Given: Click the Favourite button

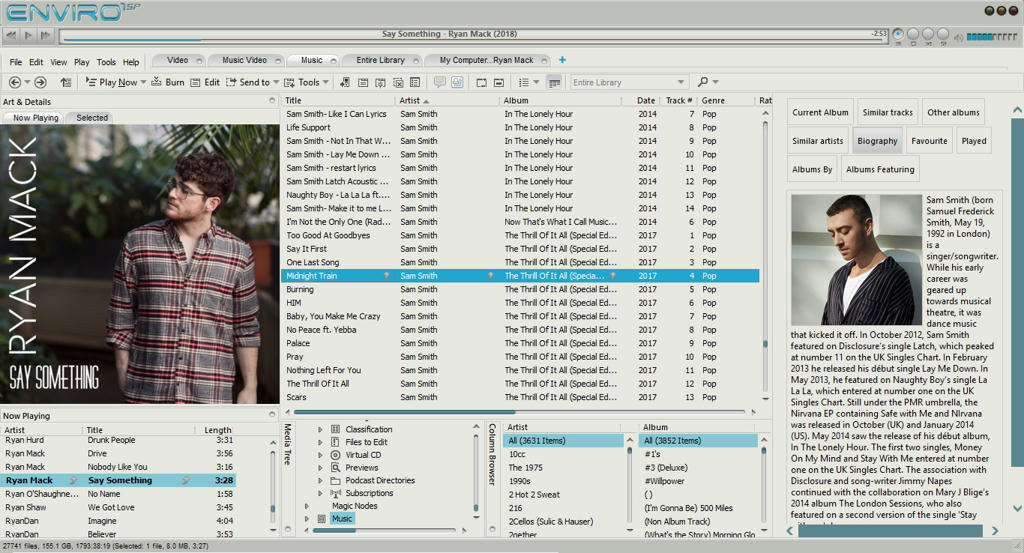Looking at the screenshot, I should pos(929,140).
